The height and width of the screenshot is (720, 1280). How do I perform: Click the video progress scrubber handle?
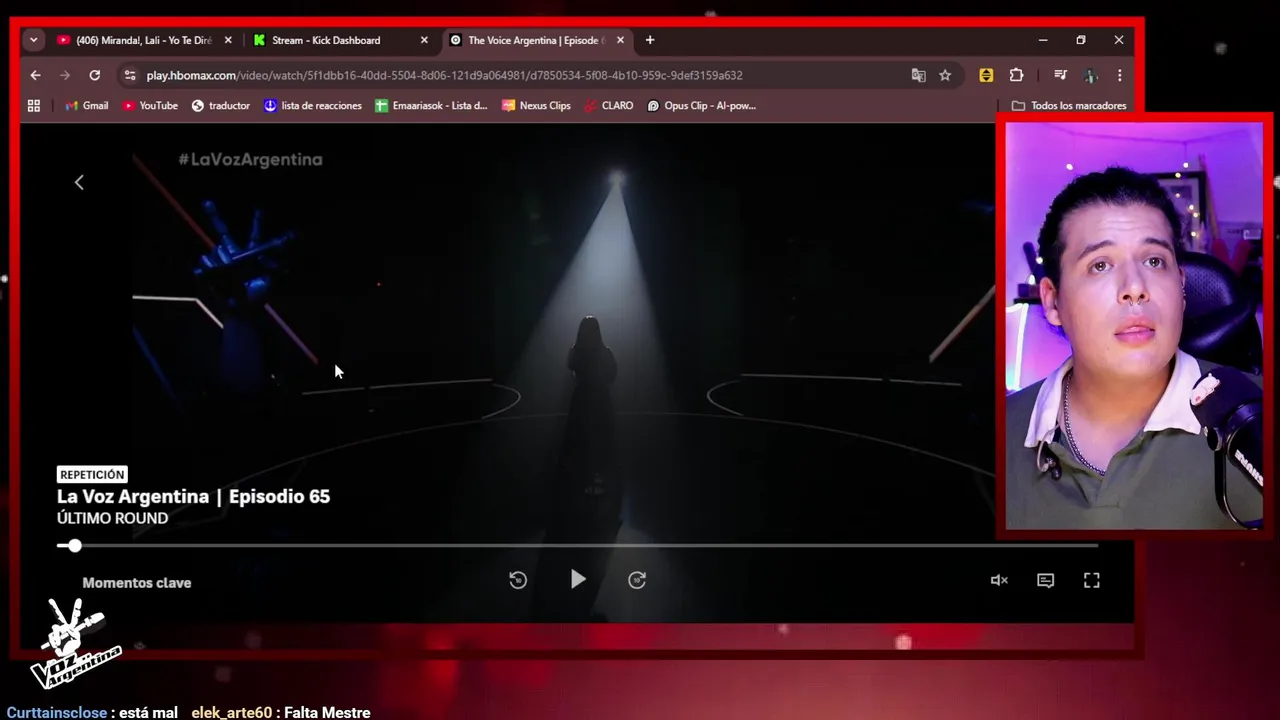click(x=74, y=545)
